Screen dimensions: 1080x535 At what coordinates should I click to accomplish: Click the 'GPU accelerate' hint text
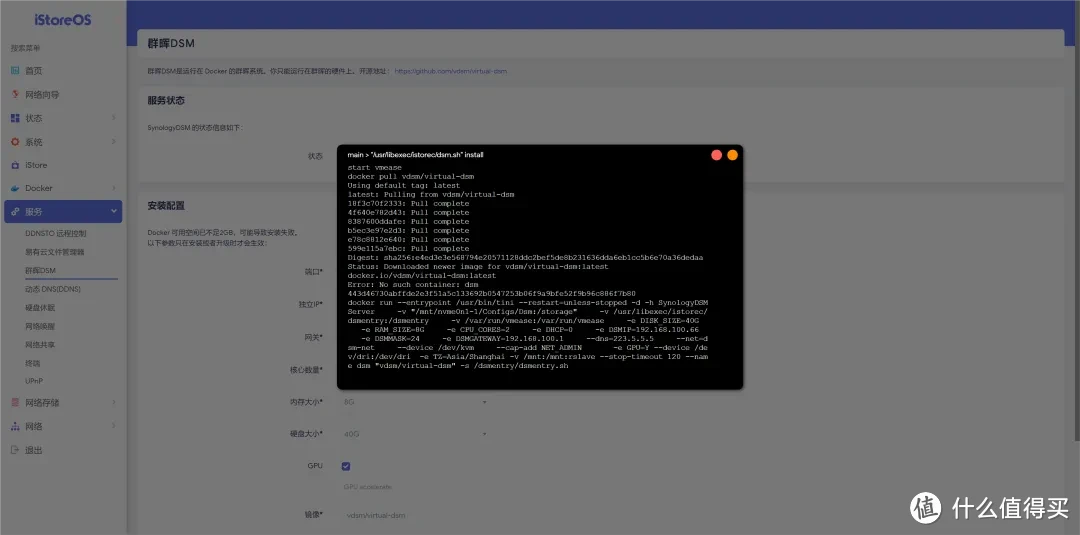tap(368, 487)
